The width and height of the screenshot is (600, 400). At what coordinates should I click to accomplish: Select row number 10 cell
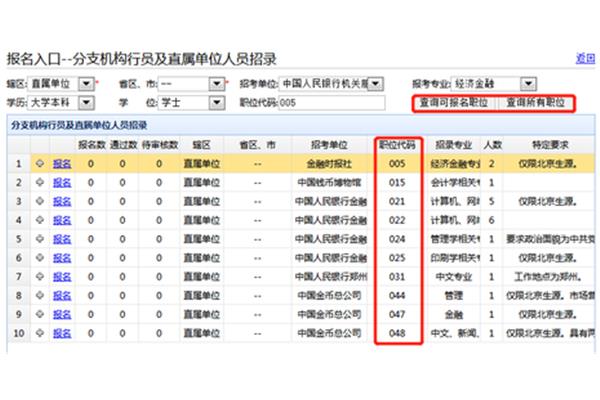19,333
